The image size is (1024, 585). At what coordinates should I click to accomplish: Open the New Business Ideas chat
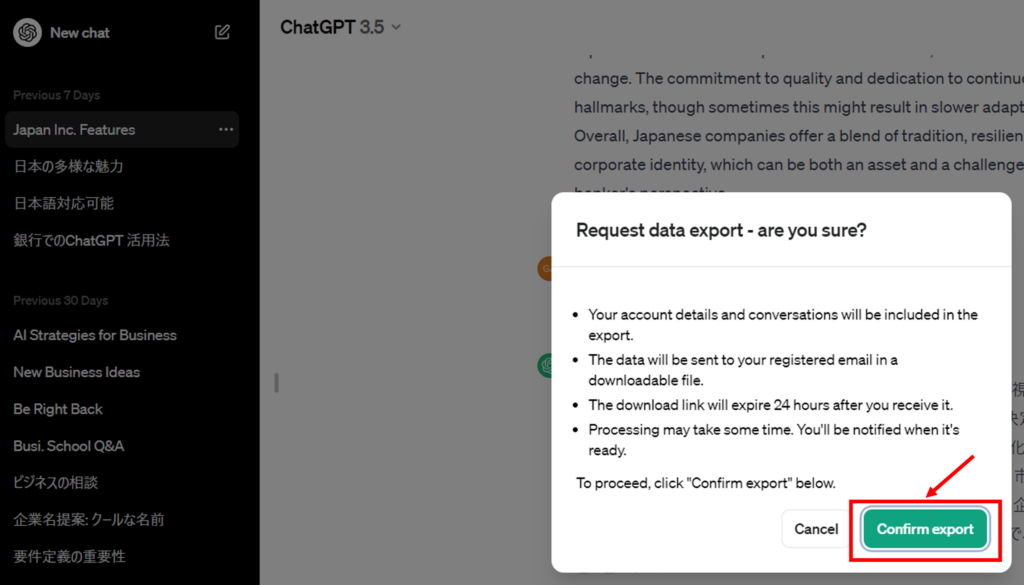tap(76, 372)
